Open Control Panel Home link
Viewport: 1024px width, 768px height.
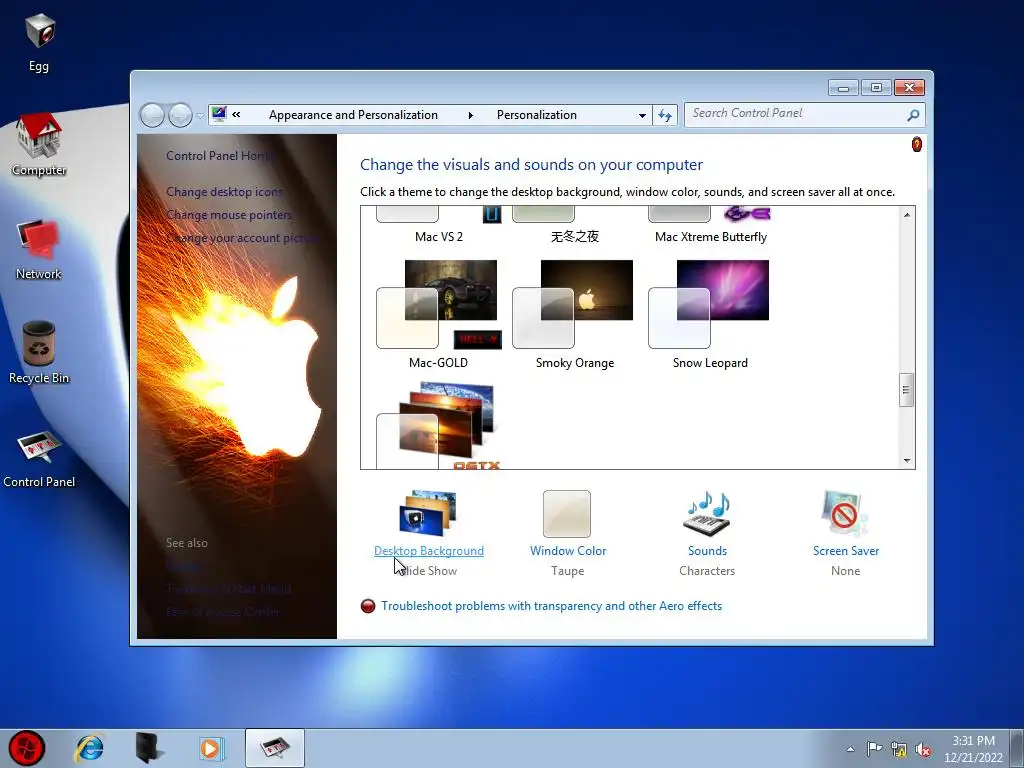tap(219, 155)
